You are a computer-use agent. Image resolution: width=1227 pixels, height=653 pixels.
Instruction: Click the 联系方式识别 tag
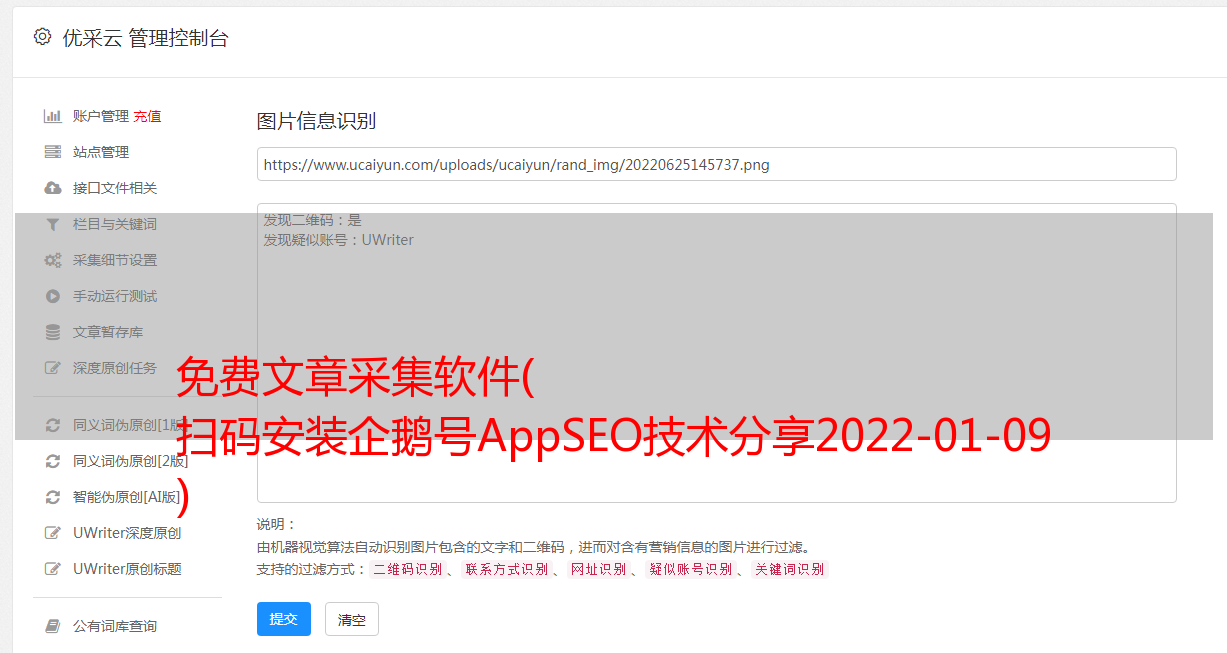507,569
